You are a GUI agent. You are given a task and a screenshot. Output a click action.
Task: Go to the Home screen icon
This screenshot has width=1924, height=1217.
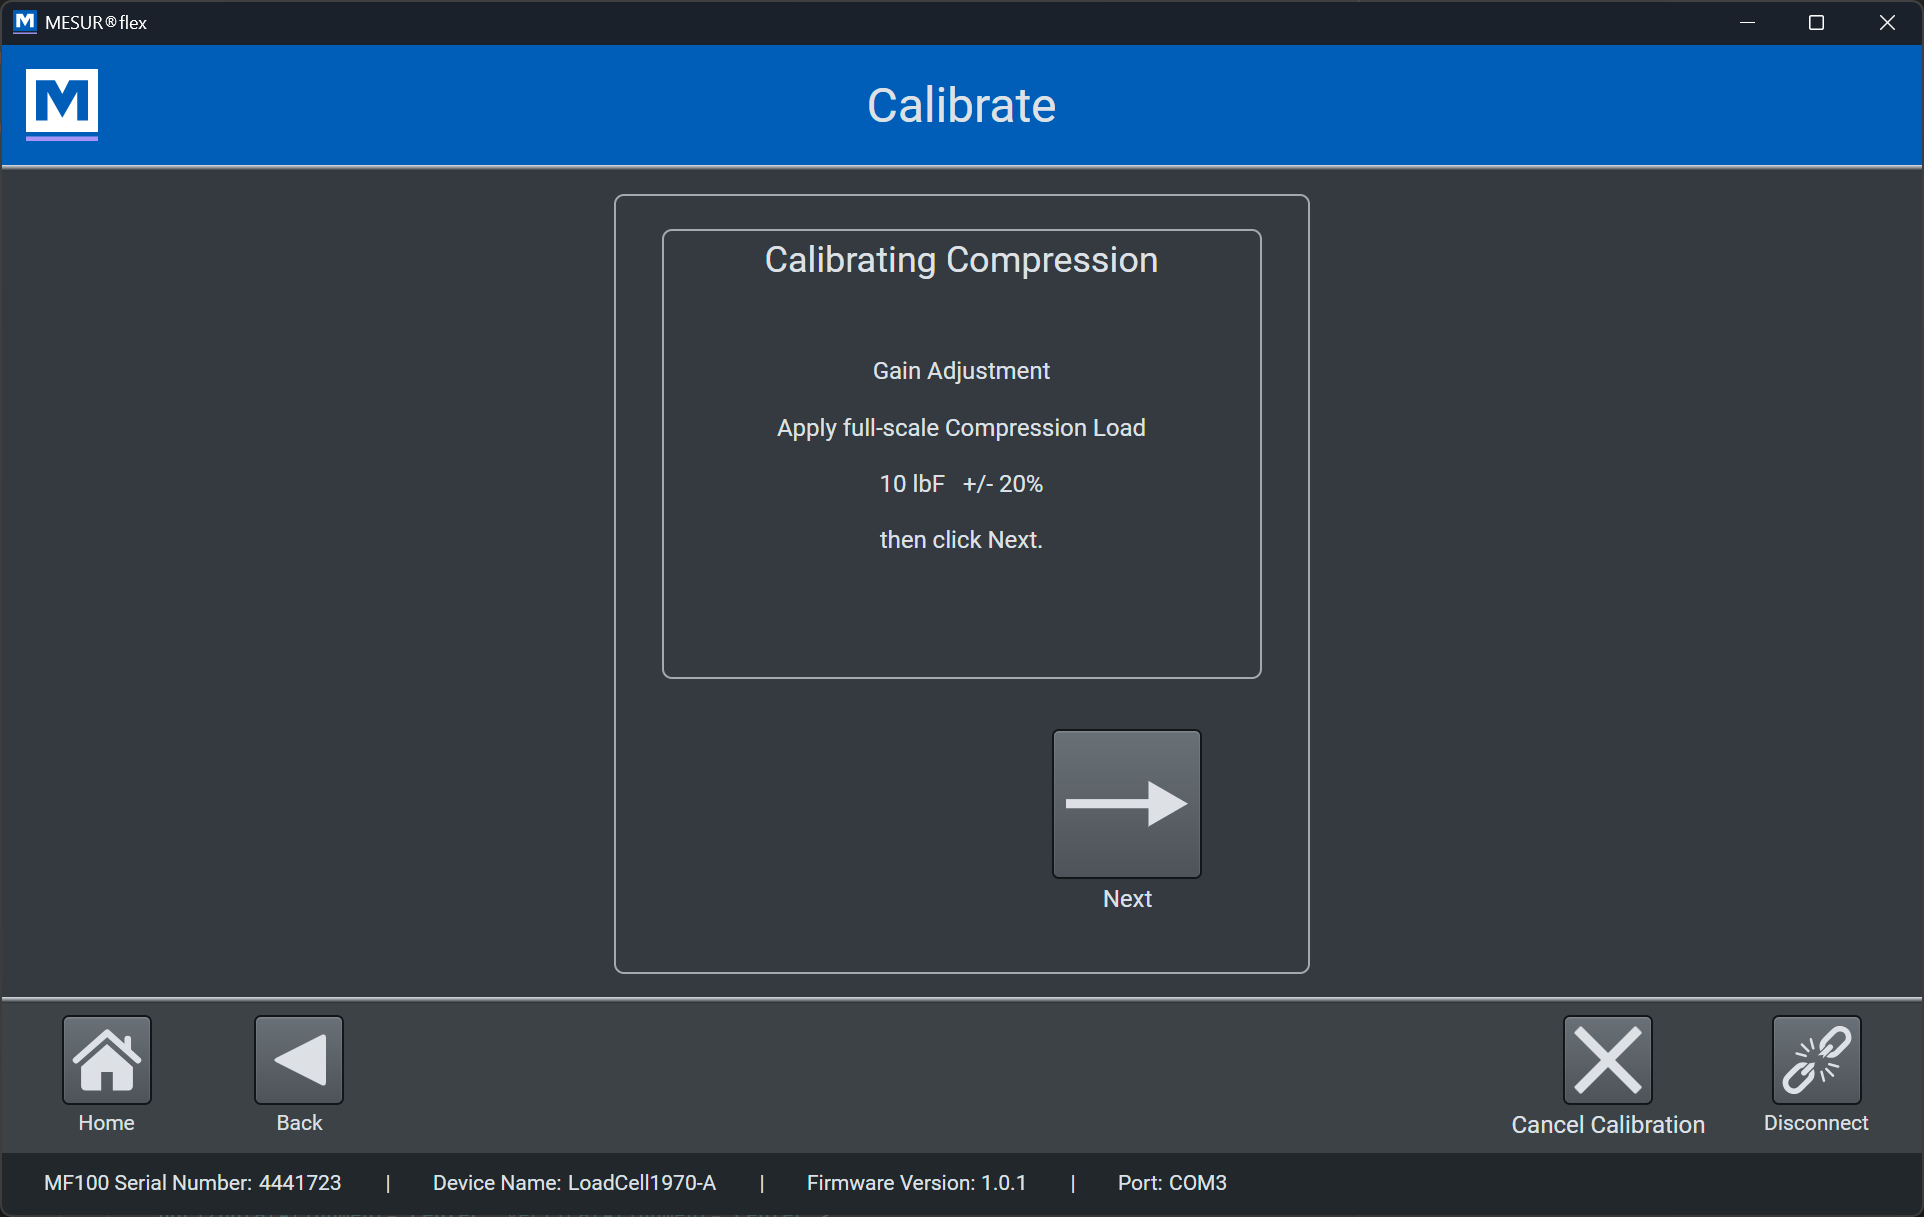point(106,1060)
